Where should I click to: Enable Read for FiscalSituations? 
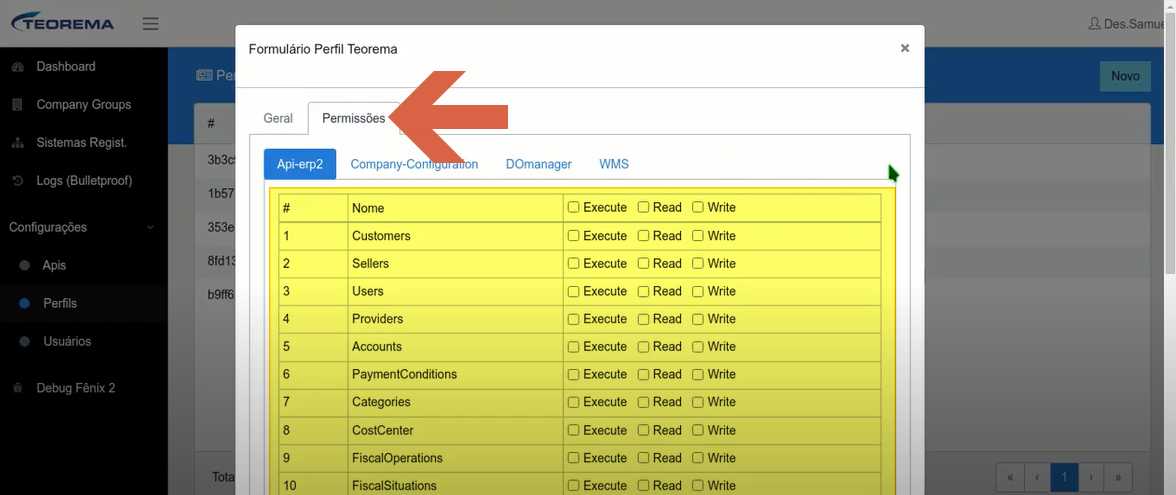(644, 486)
